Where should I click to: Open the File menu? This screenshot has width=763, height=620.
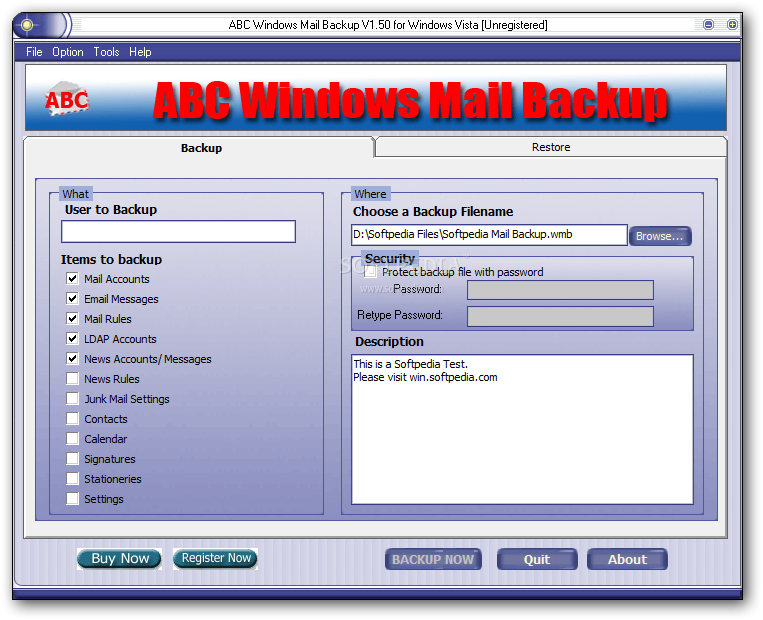coord(34,52)
